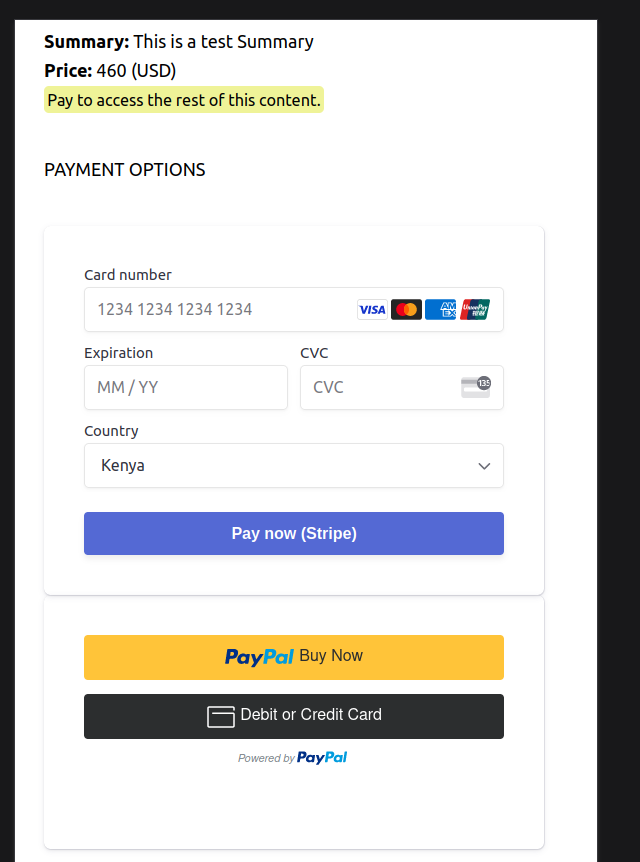Click the PAYMENT OPTIONS heading
Viewport: 640px width, 862px height.
(x=125, y=170)
